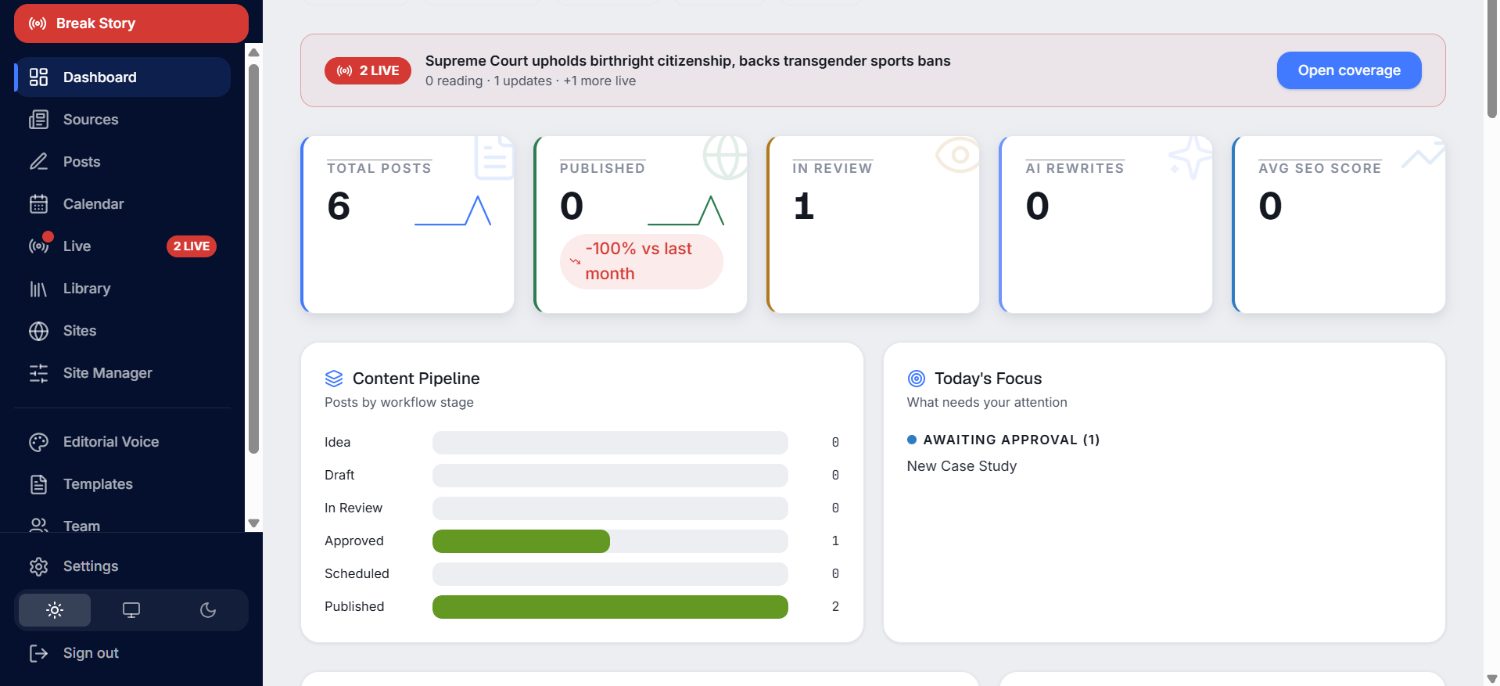Open Library in the sidebar

click(x=122, y=289)
